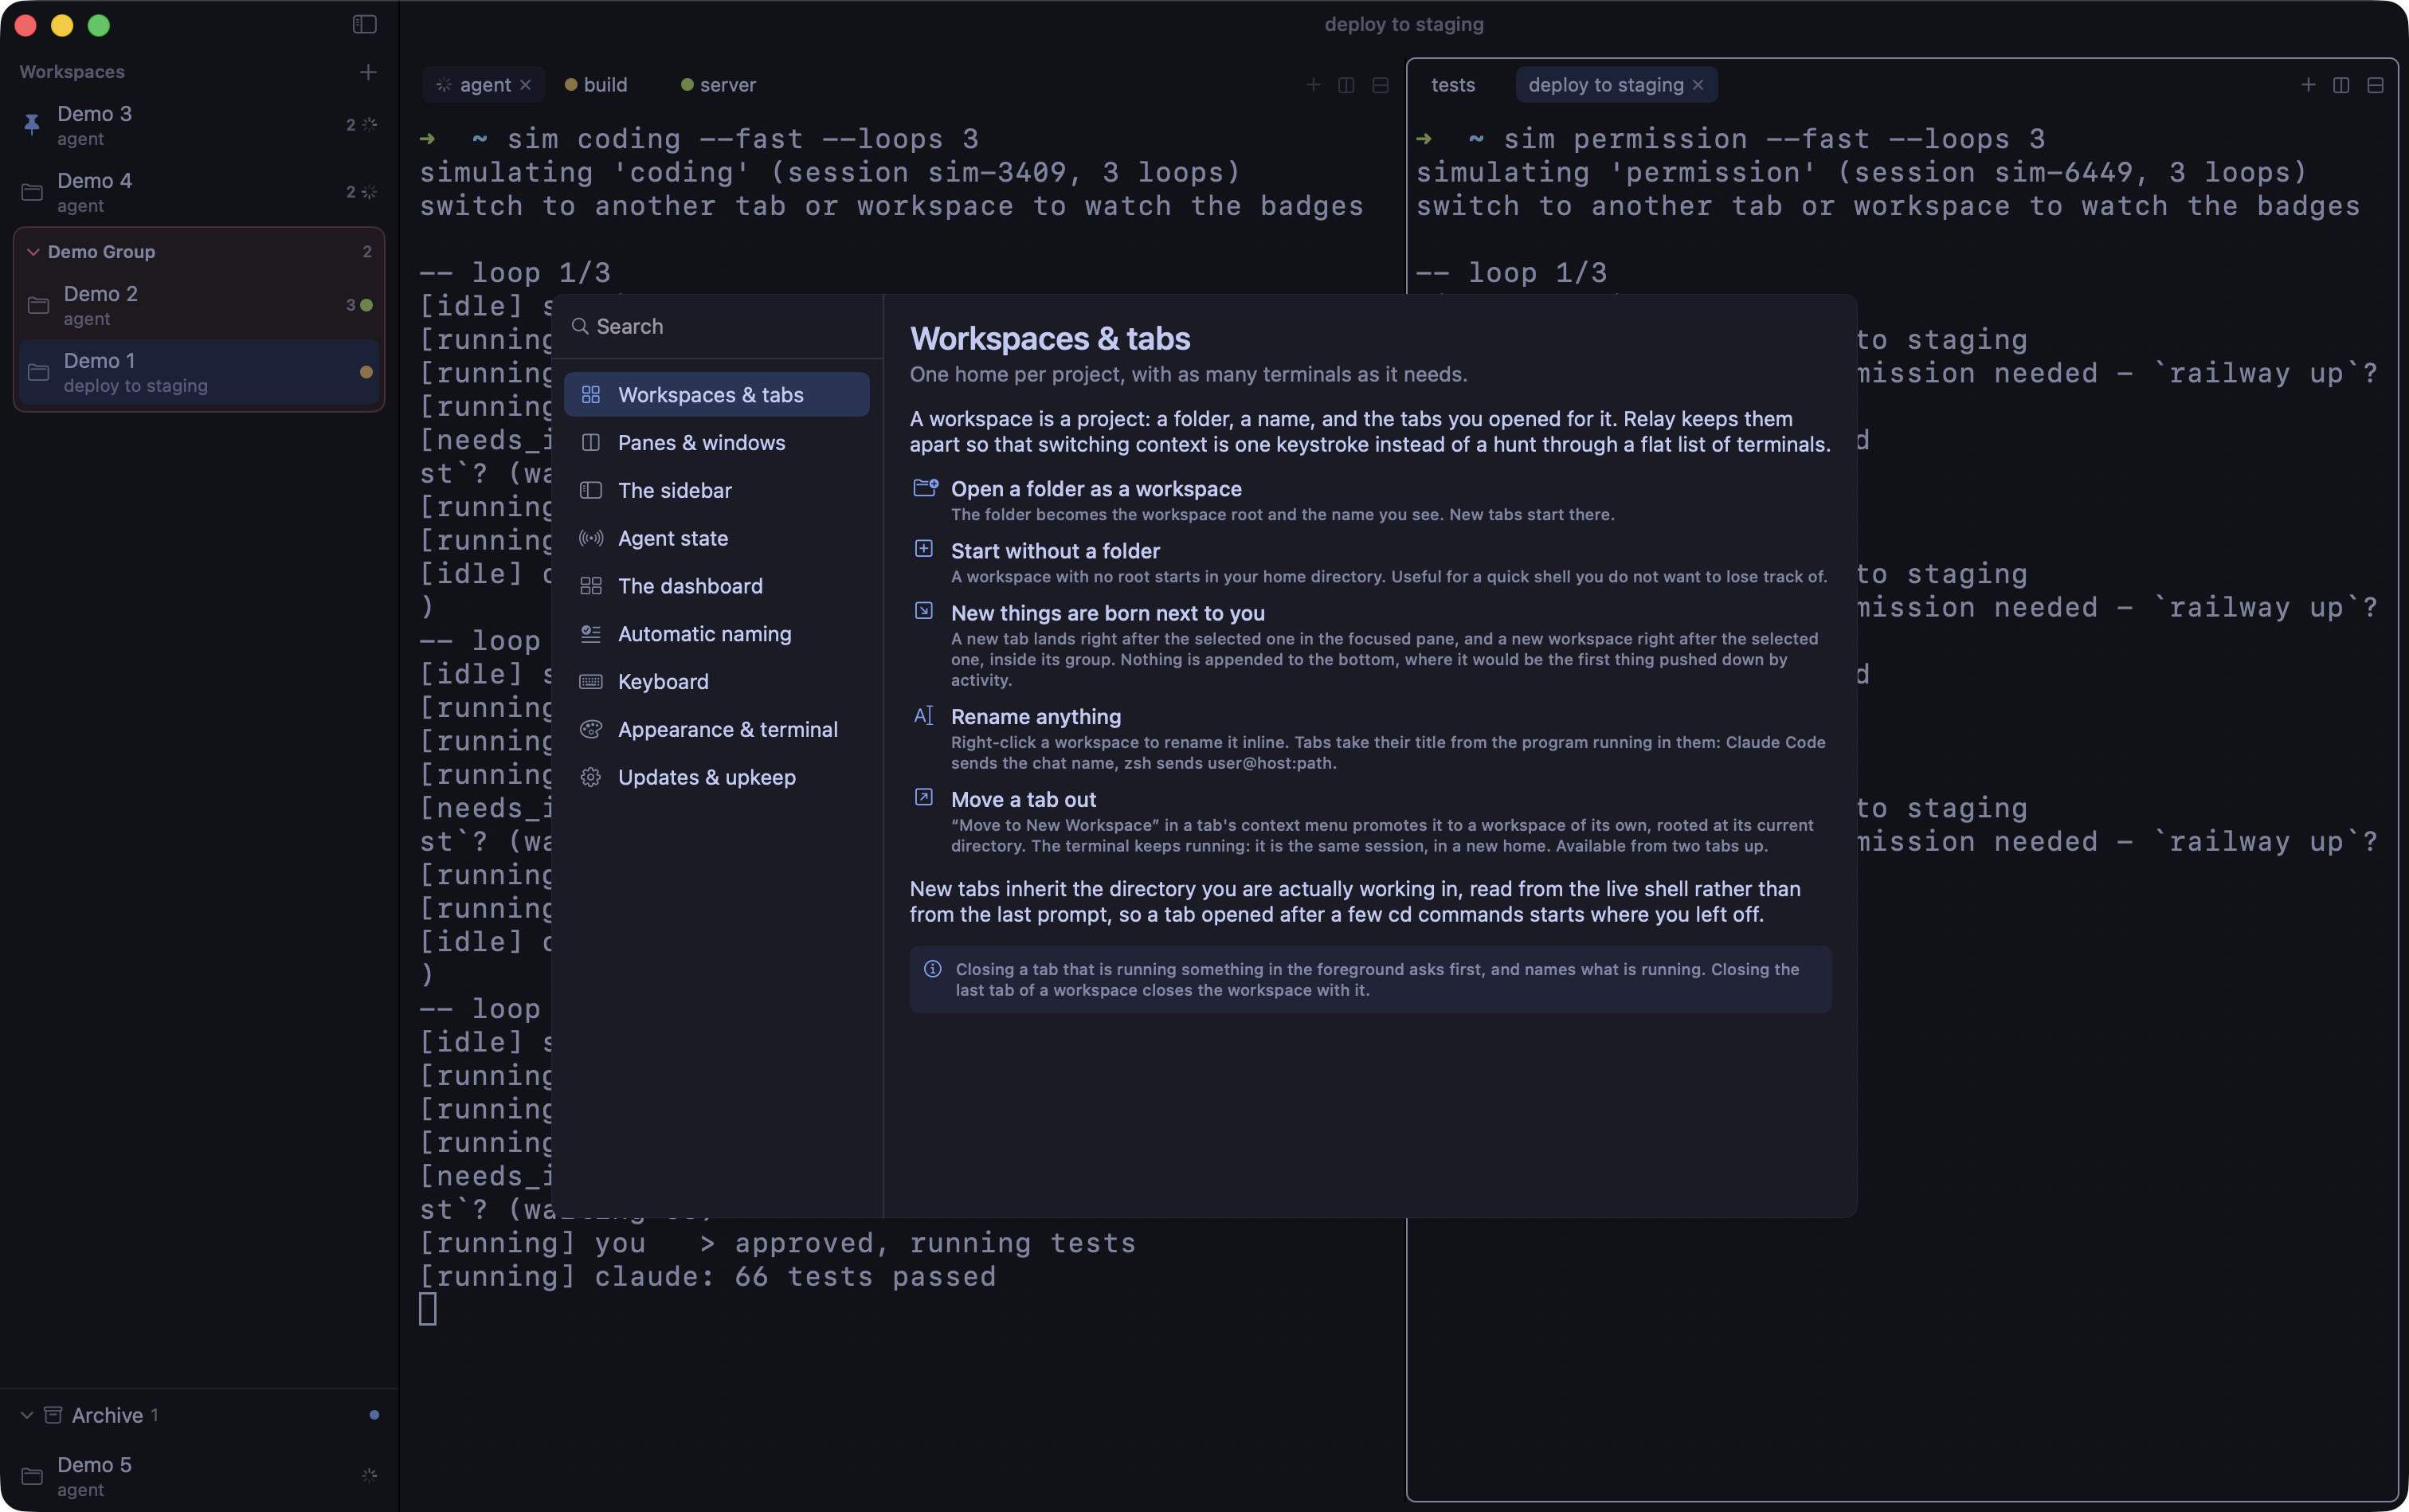This screenshot has height=1512, width=2409.
Task: Click the window title 'deploy to staging'
Action: coord(1404,24)
